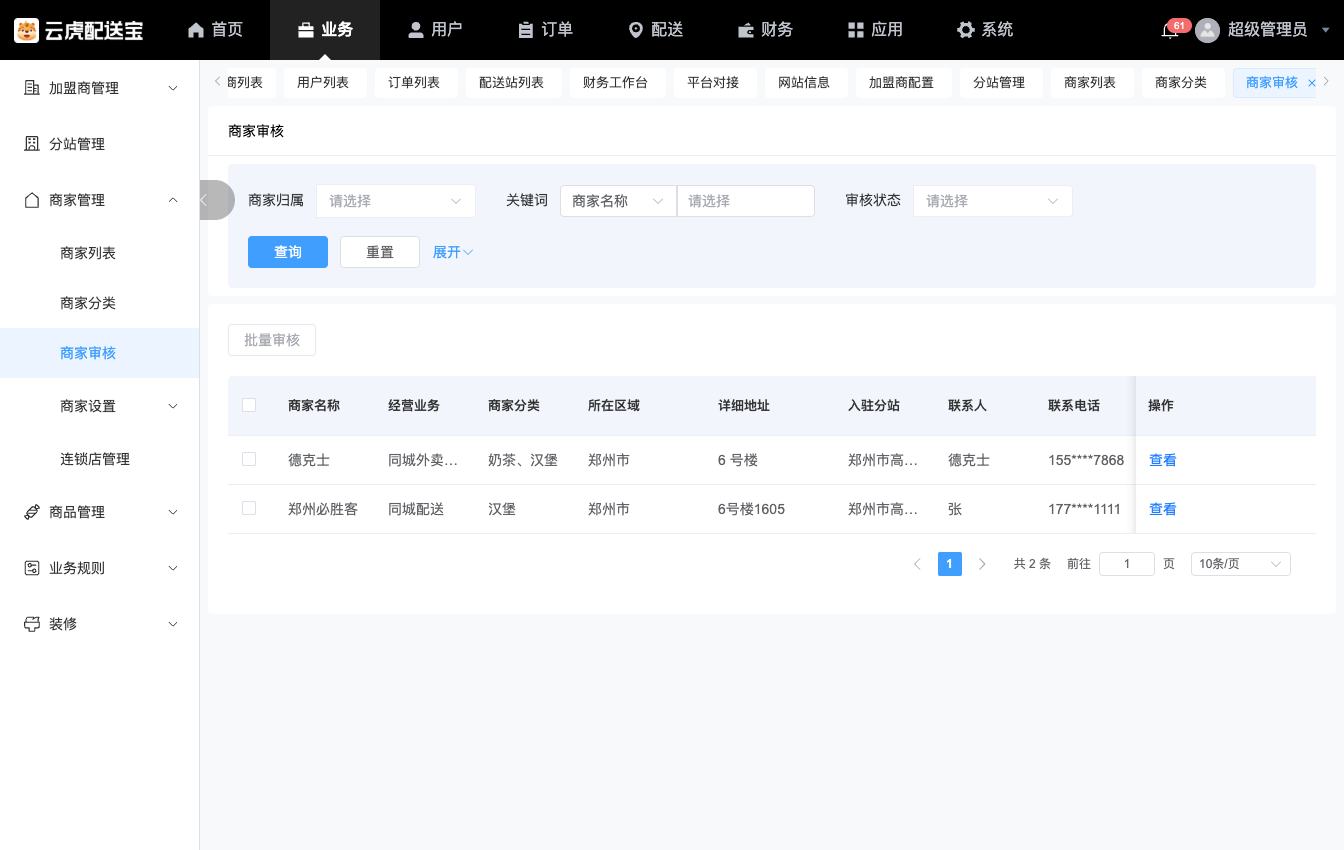1344x850 pixels.
Task: Click the page number jump input
Action: (x=1127, y=564)
